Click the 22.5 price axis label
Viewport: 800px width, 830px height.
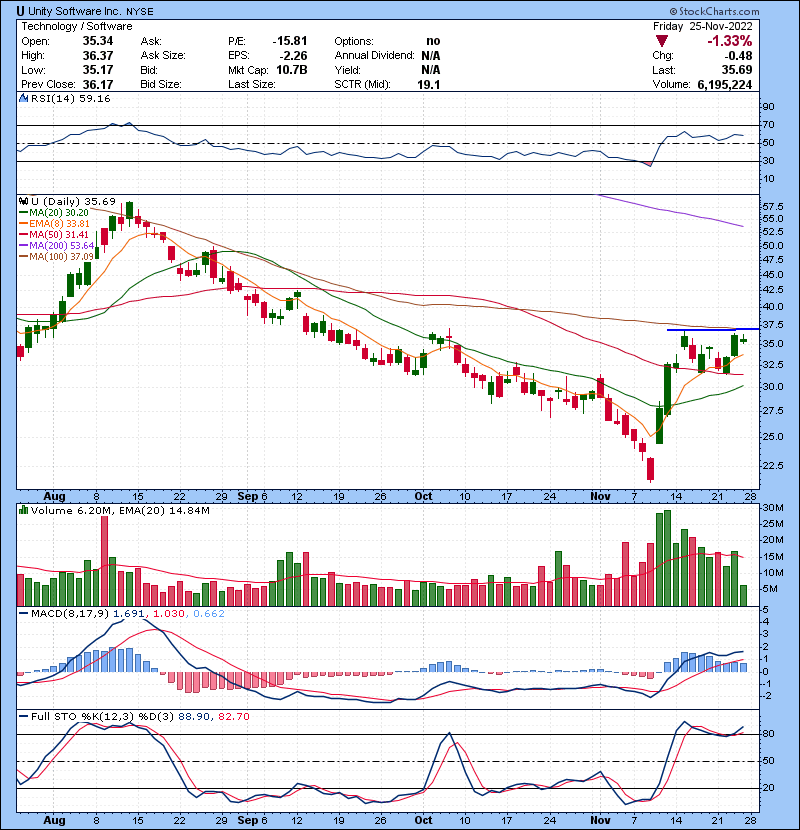point(772,465)
